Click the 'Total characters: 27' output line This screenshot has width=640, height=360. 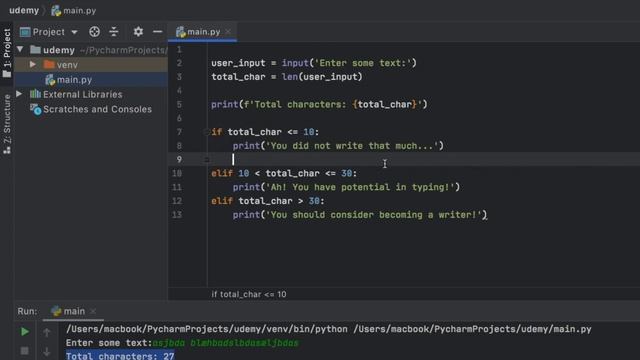tap(120, 356)
